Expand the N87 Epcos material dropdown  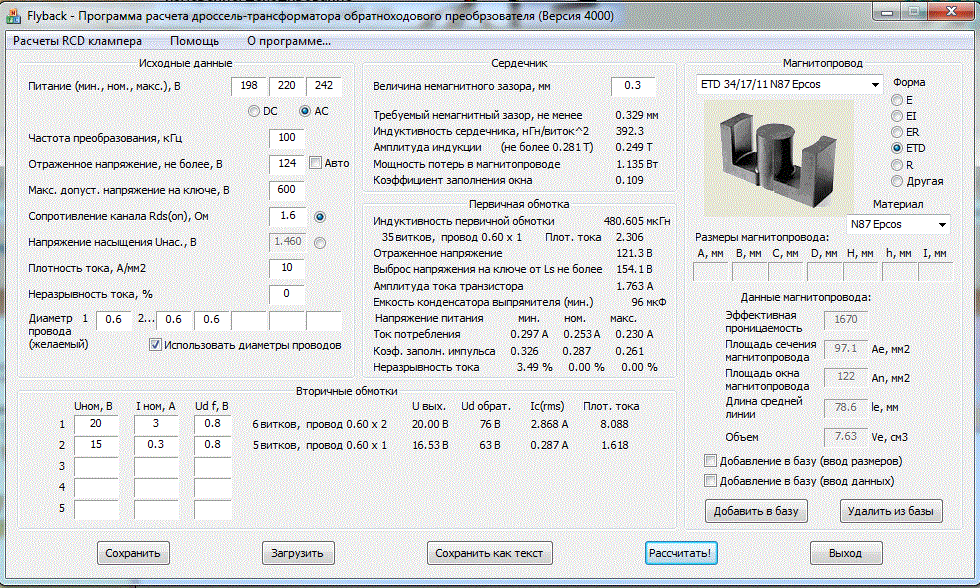897,224
